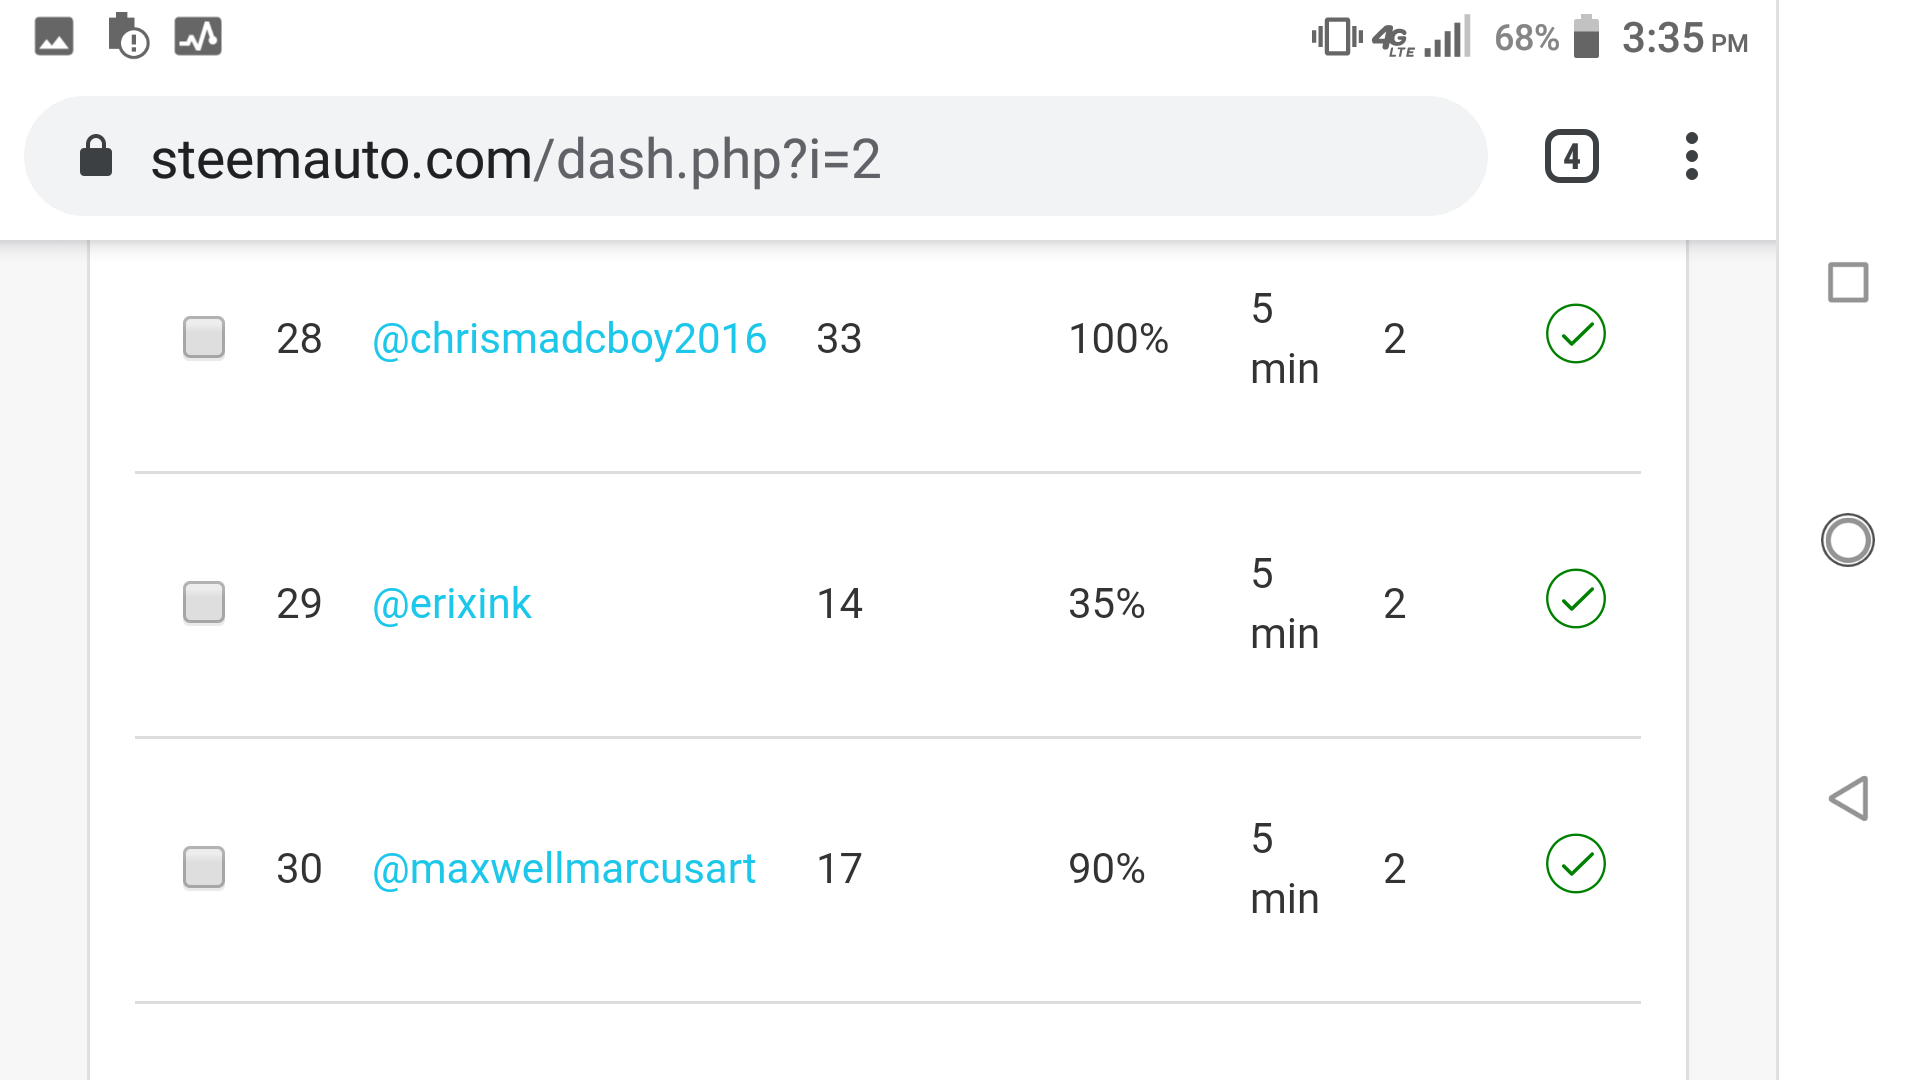Open the browser tab switcher showing 4
Screen dimensions: 1920x1080
[1571, 157]
